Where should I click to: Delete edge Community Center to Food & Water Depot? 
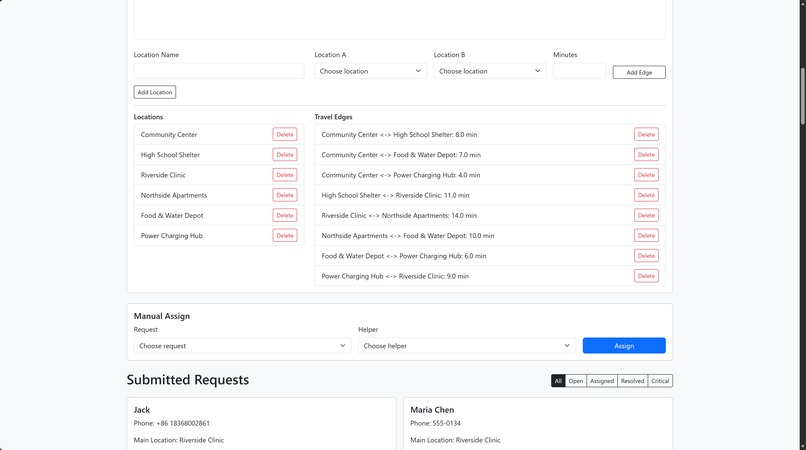point(646,155)
